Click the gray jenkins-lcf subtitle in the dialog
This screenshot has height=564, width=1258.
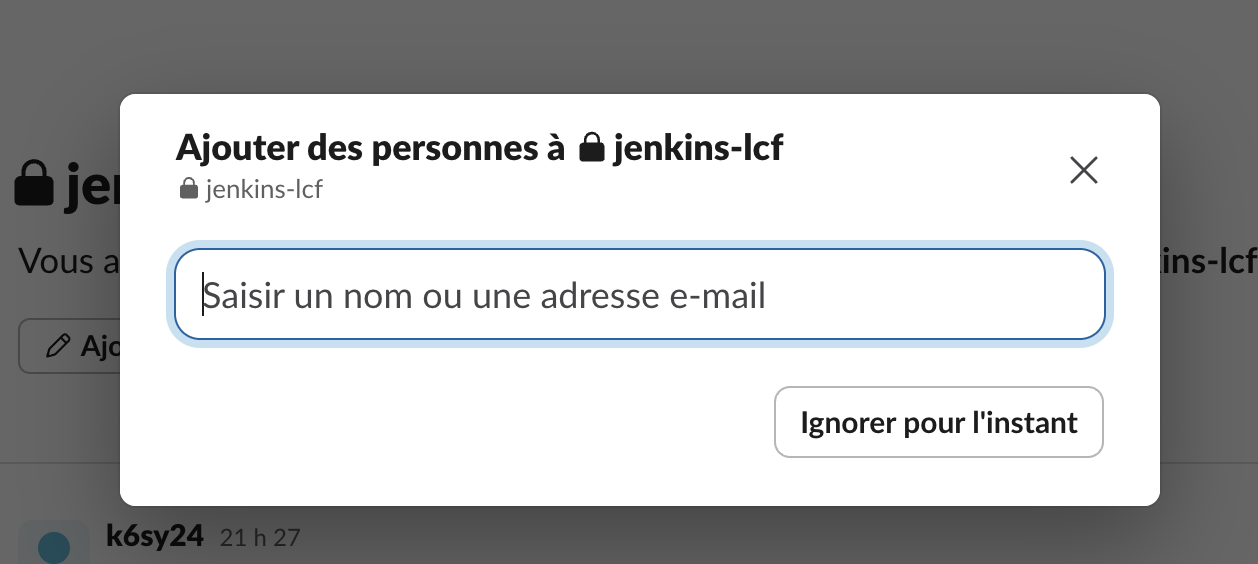(x=264, y=189)
